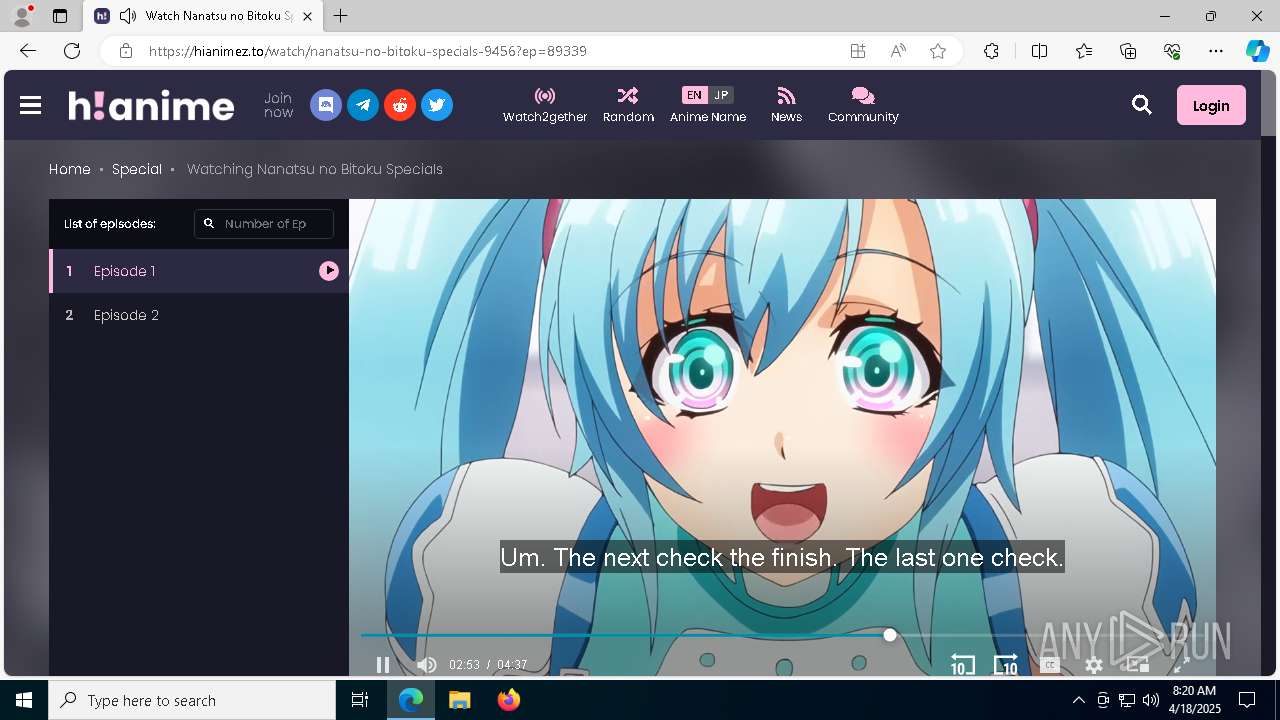This screenshot has height=720, width=1280.
Task: Open system volume control
Action: point(1151,700)
